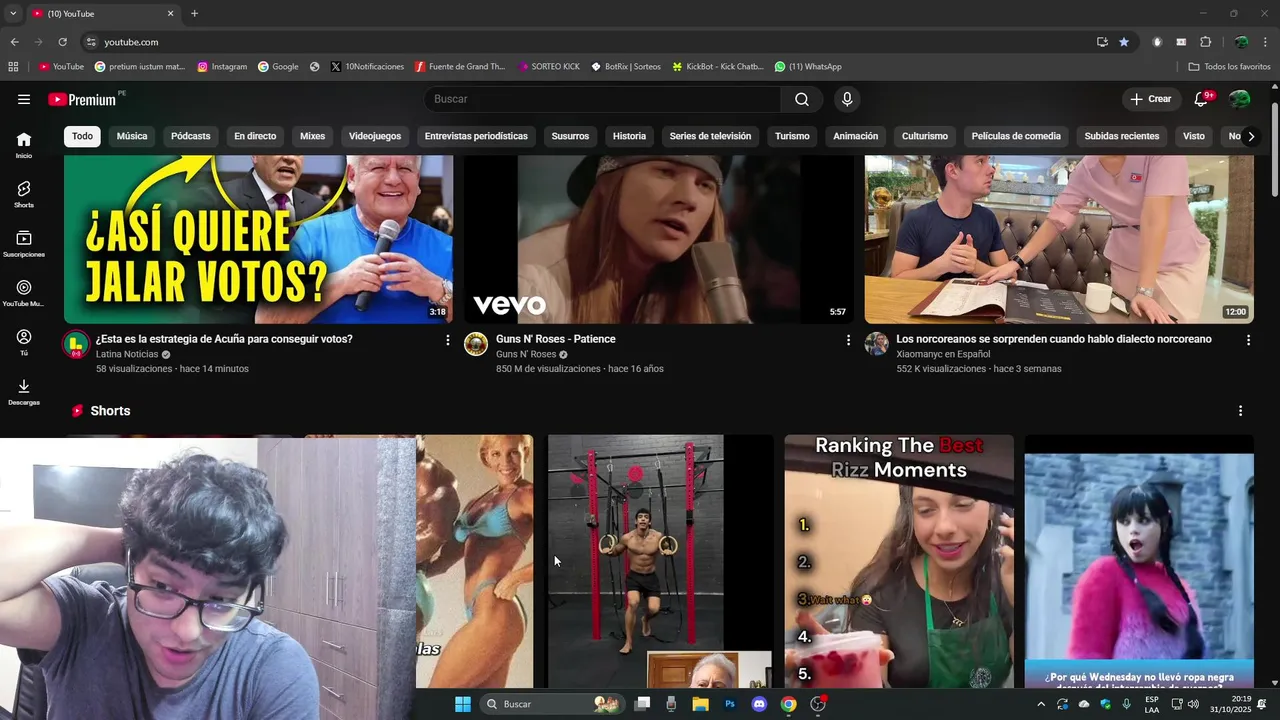Open the account avatar menu
This screenshot has width=1280, height=720.
coord(1240,99)
